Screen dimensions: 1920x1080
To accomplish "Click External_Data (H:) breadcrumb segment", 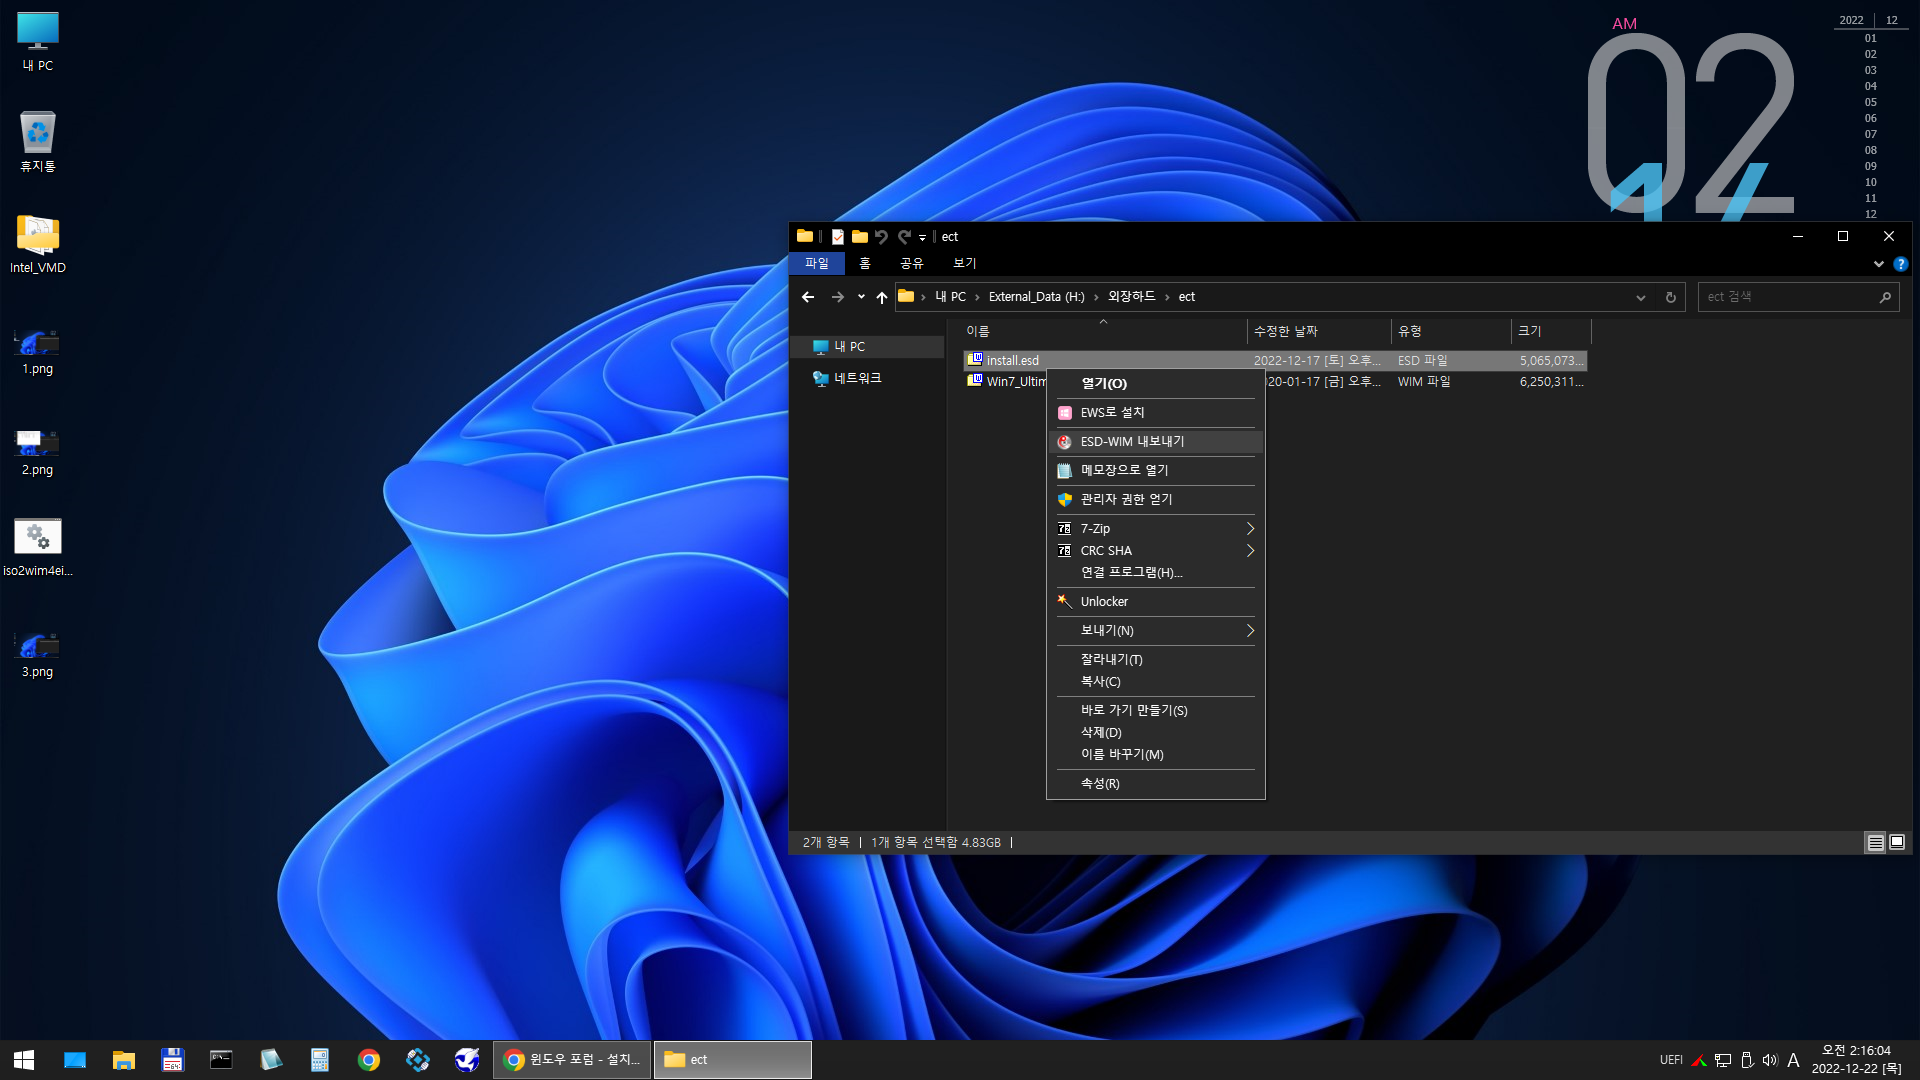I will tap(1037, 297).
